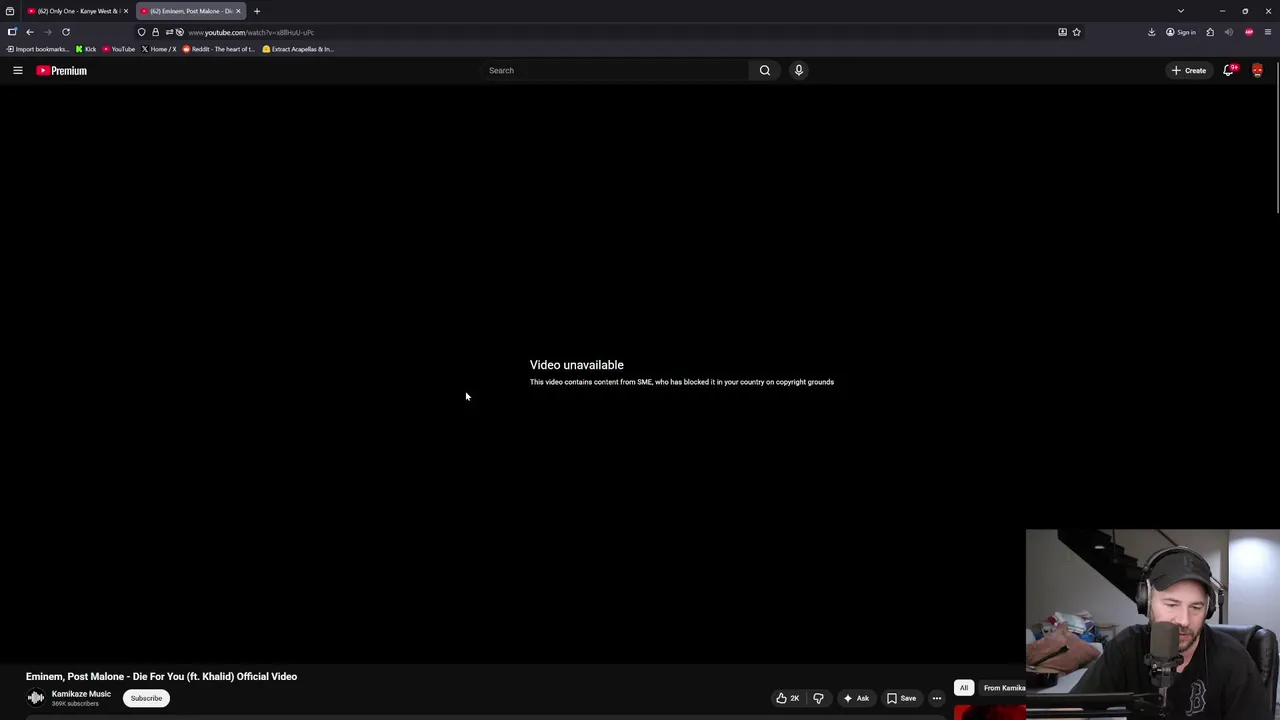This screenshot has width=1280, height=720.
Task: Go back to the previous page
Action: pyautogui.click(x=30, y=32)
